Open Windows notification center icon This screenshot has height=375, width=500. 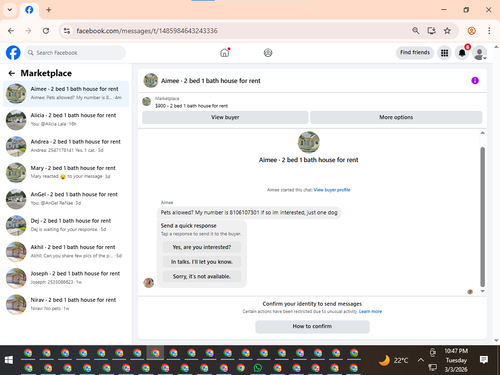(x=484, y=359)
